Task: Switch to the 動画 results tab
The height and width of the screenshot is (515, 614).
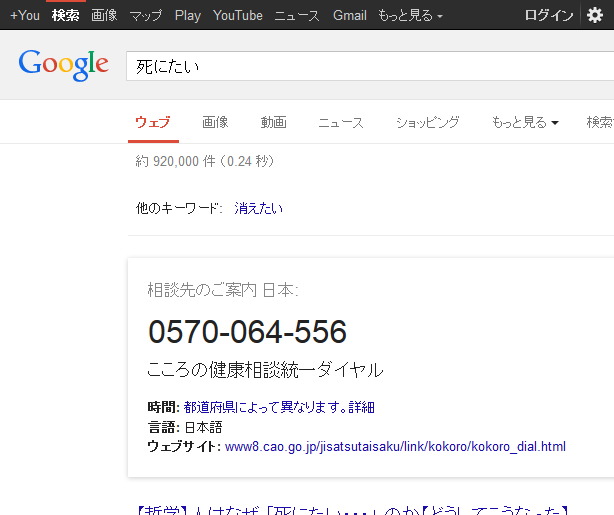Action: click(x=274, y=123)
